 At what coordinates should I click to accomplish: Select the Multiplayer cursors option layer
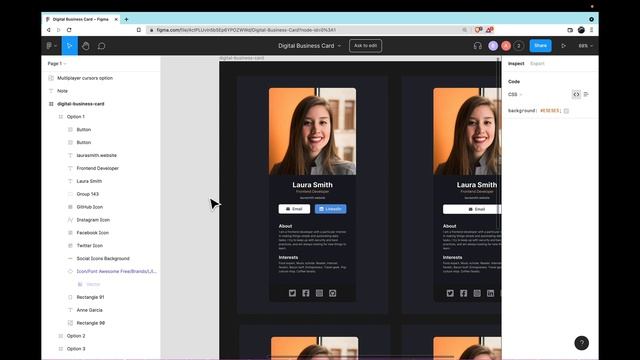tap(85, 78)
